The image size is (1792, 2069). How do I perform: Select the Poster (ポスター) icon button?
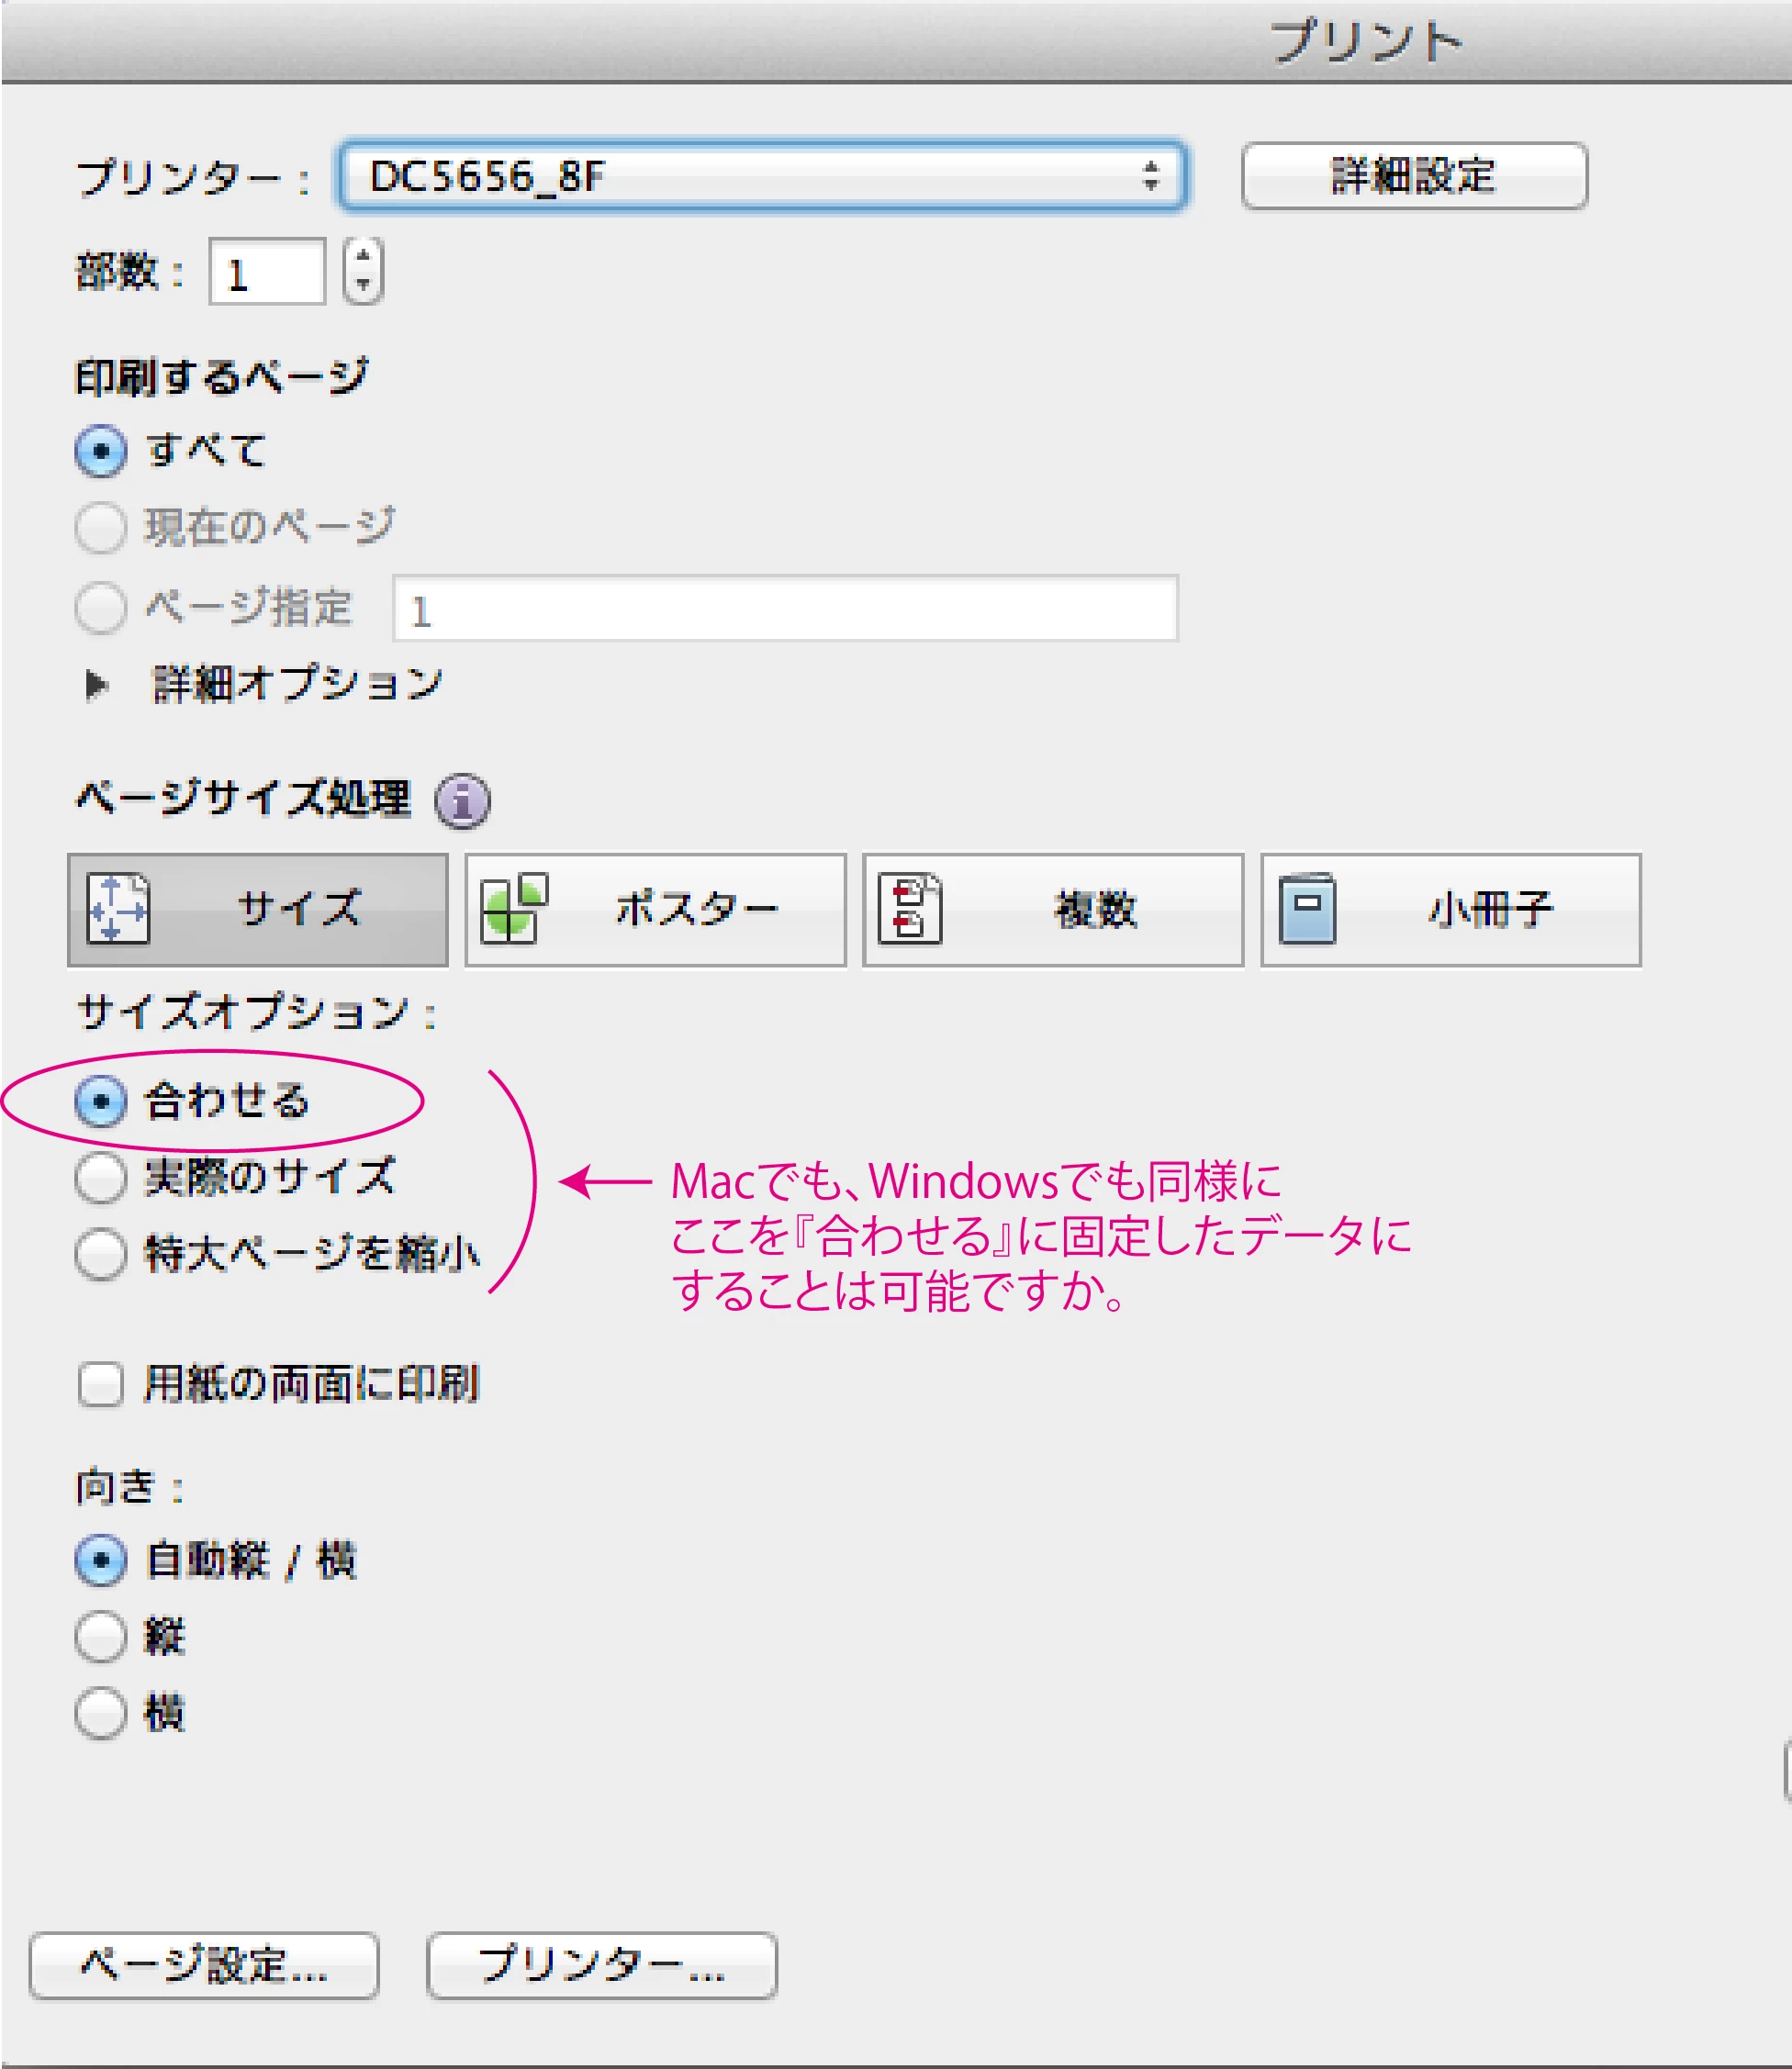pyautogui.click(x=655, y=909)
